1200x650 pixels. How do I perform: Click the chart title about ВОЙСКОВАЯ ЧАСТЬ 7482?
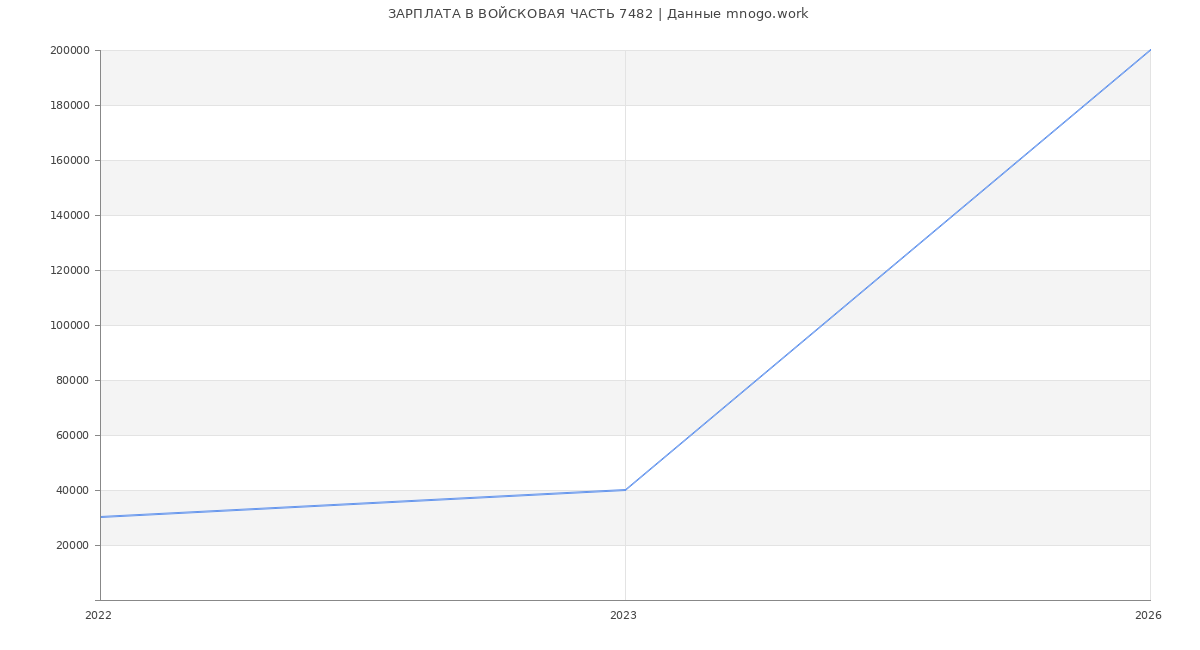pos(598,14)
